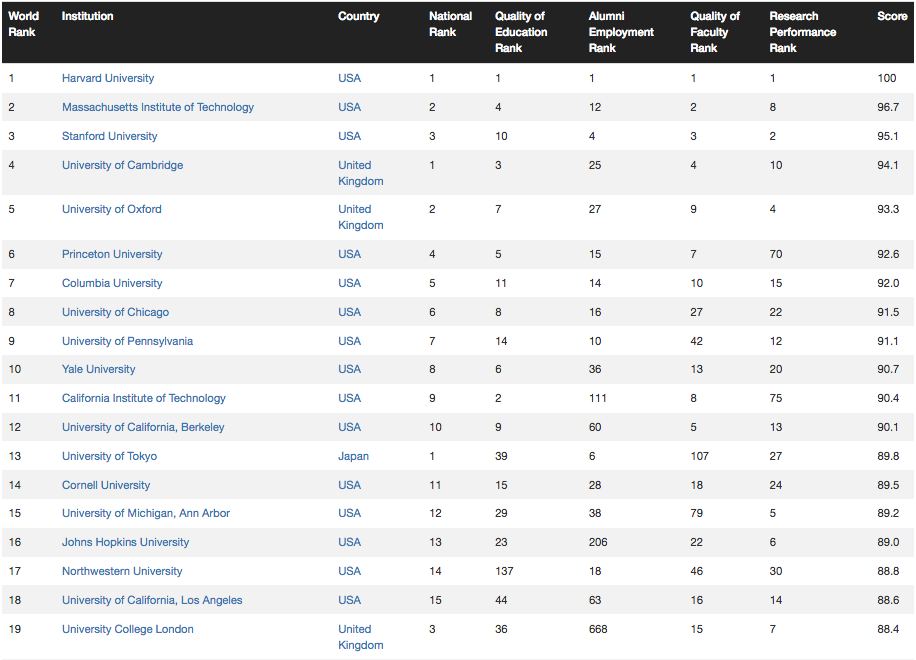Image resolution: width=916 pixels, height=660 pixels.
Task: Open University of Cambridge page
Action: [122, 165]
